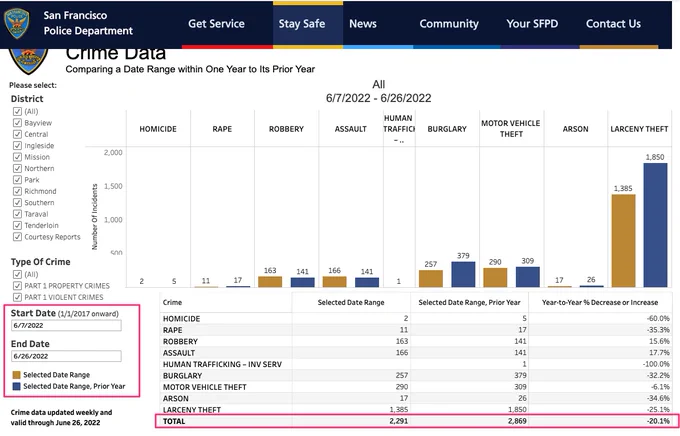The height and width of the screenshot is (436, 680).
Task: Click the date range title 6/7/2022 - 6/26/2022
Action: coord(379,98)
